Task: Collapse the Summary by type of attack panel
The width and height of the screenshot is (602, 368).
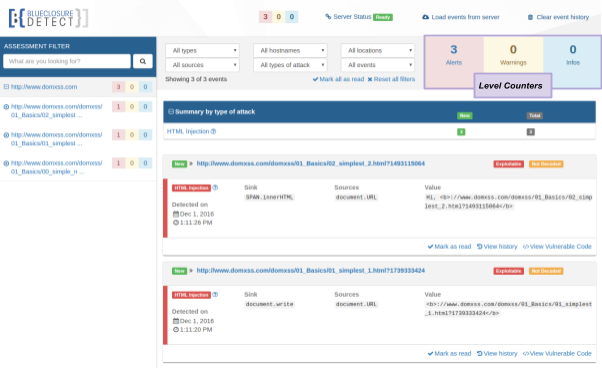Action: point(171,111)
